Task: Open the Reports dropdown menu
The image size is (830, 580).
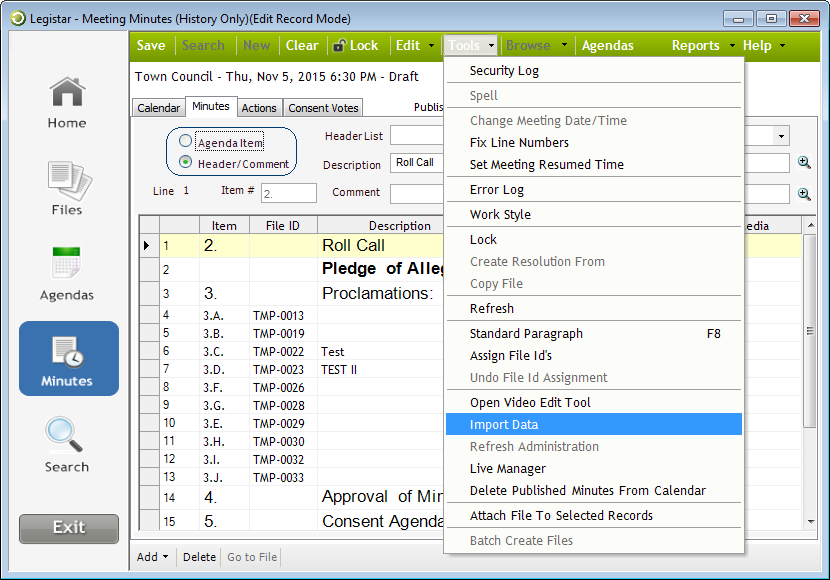Action: [x=703, y=46]
